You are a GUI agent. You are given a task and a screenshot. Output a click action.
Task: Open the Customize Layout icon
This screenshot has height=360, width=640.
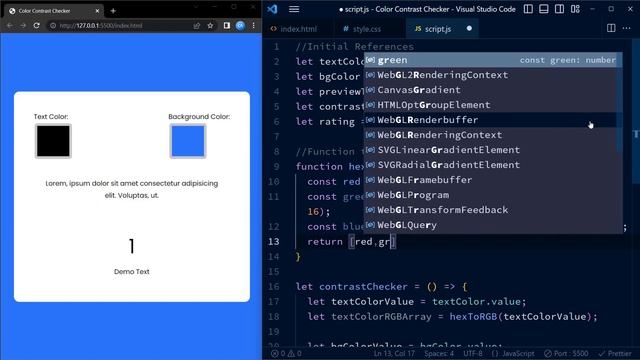pyautogui.click(x=575, y=9)
